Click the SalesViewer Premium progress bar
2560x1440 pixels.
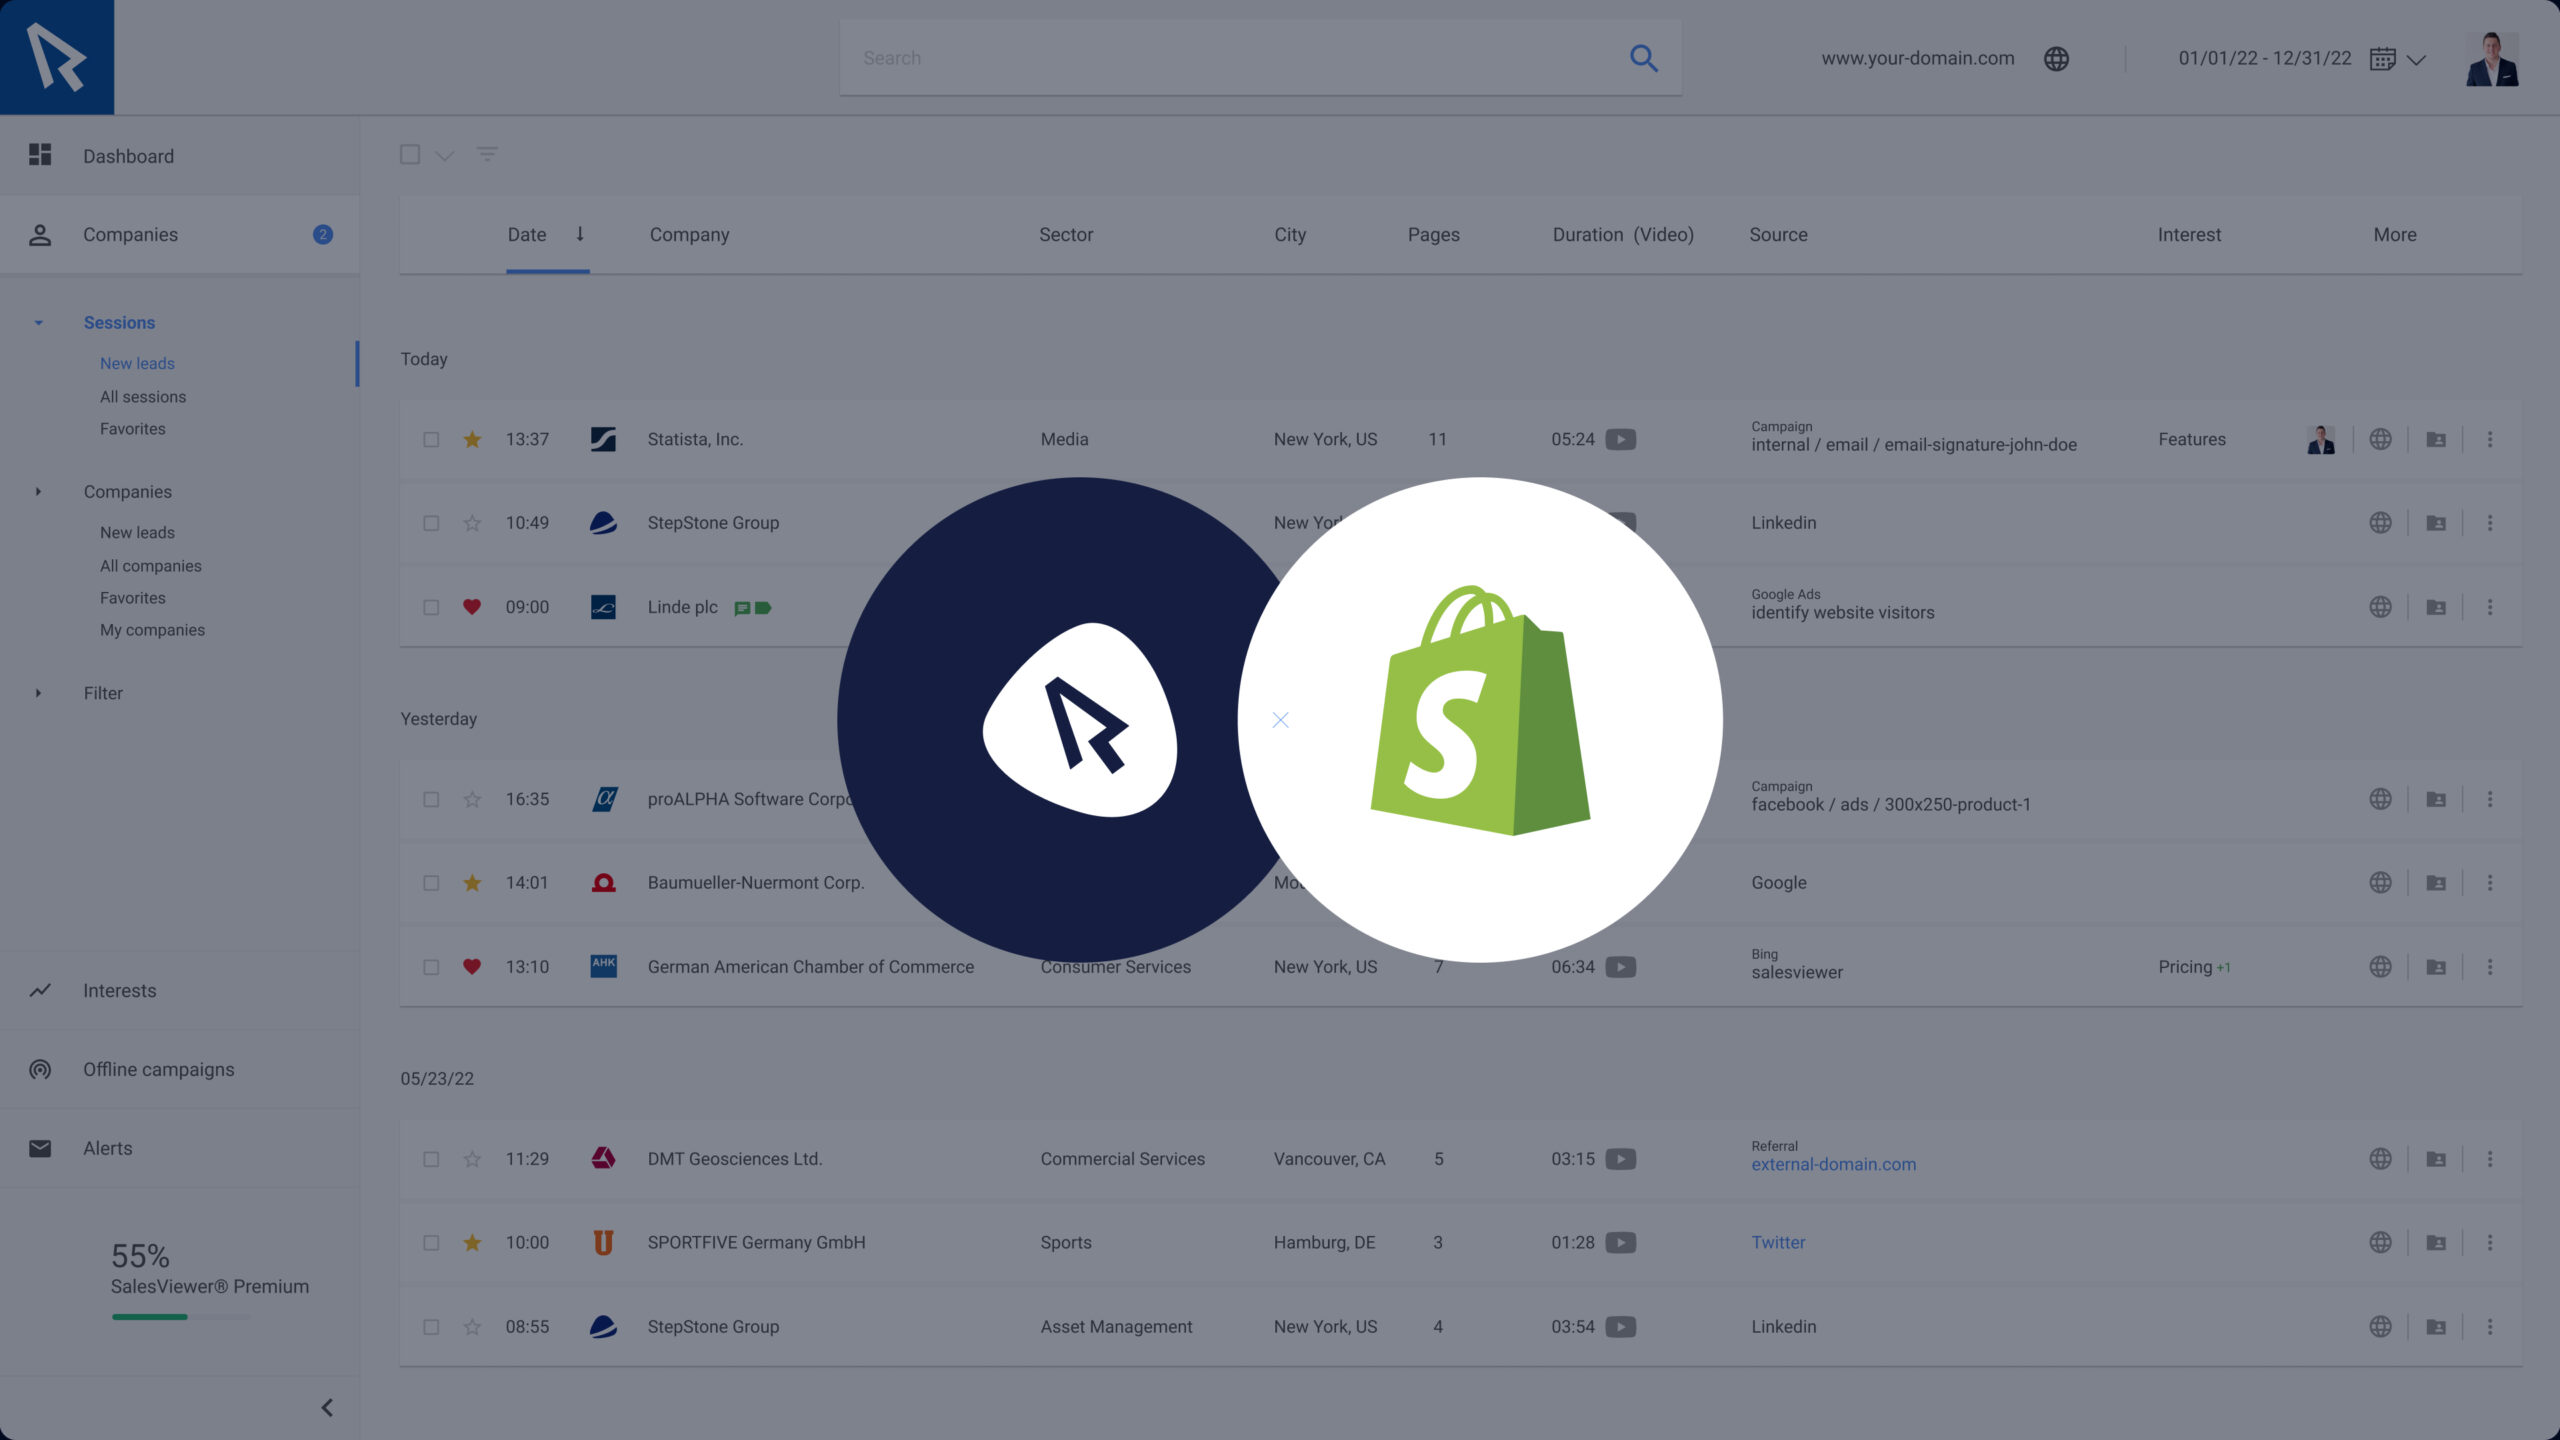pos(181,1317)
